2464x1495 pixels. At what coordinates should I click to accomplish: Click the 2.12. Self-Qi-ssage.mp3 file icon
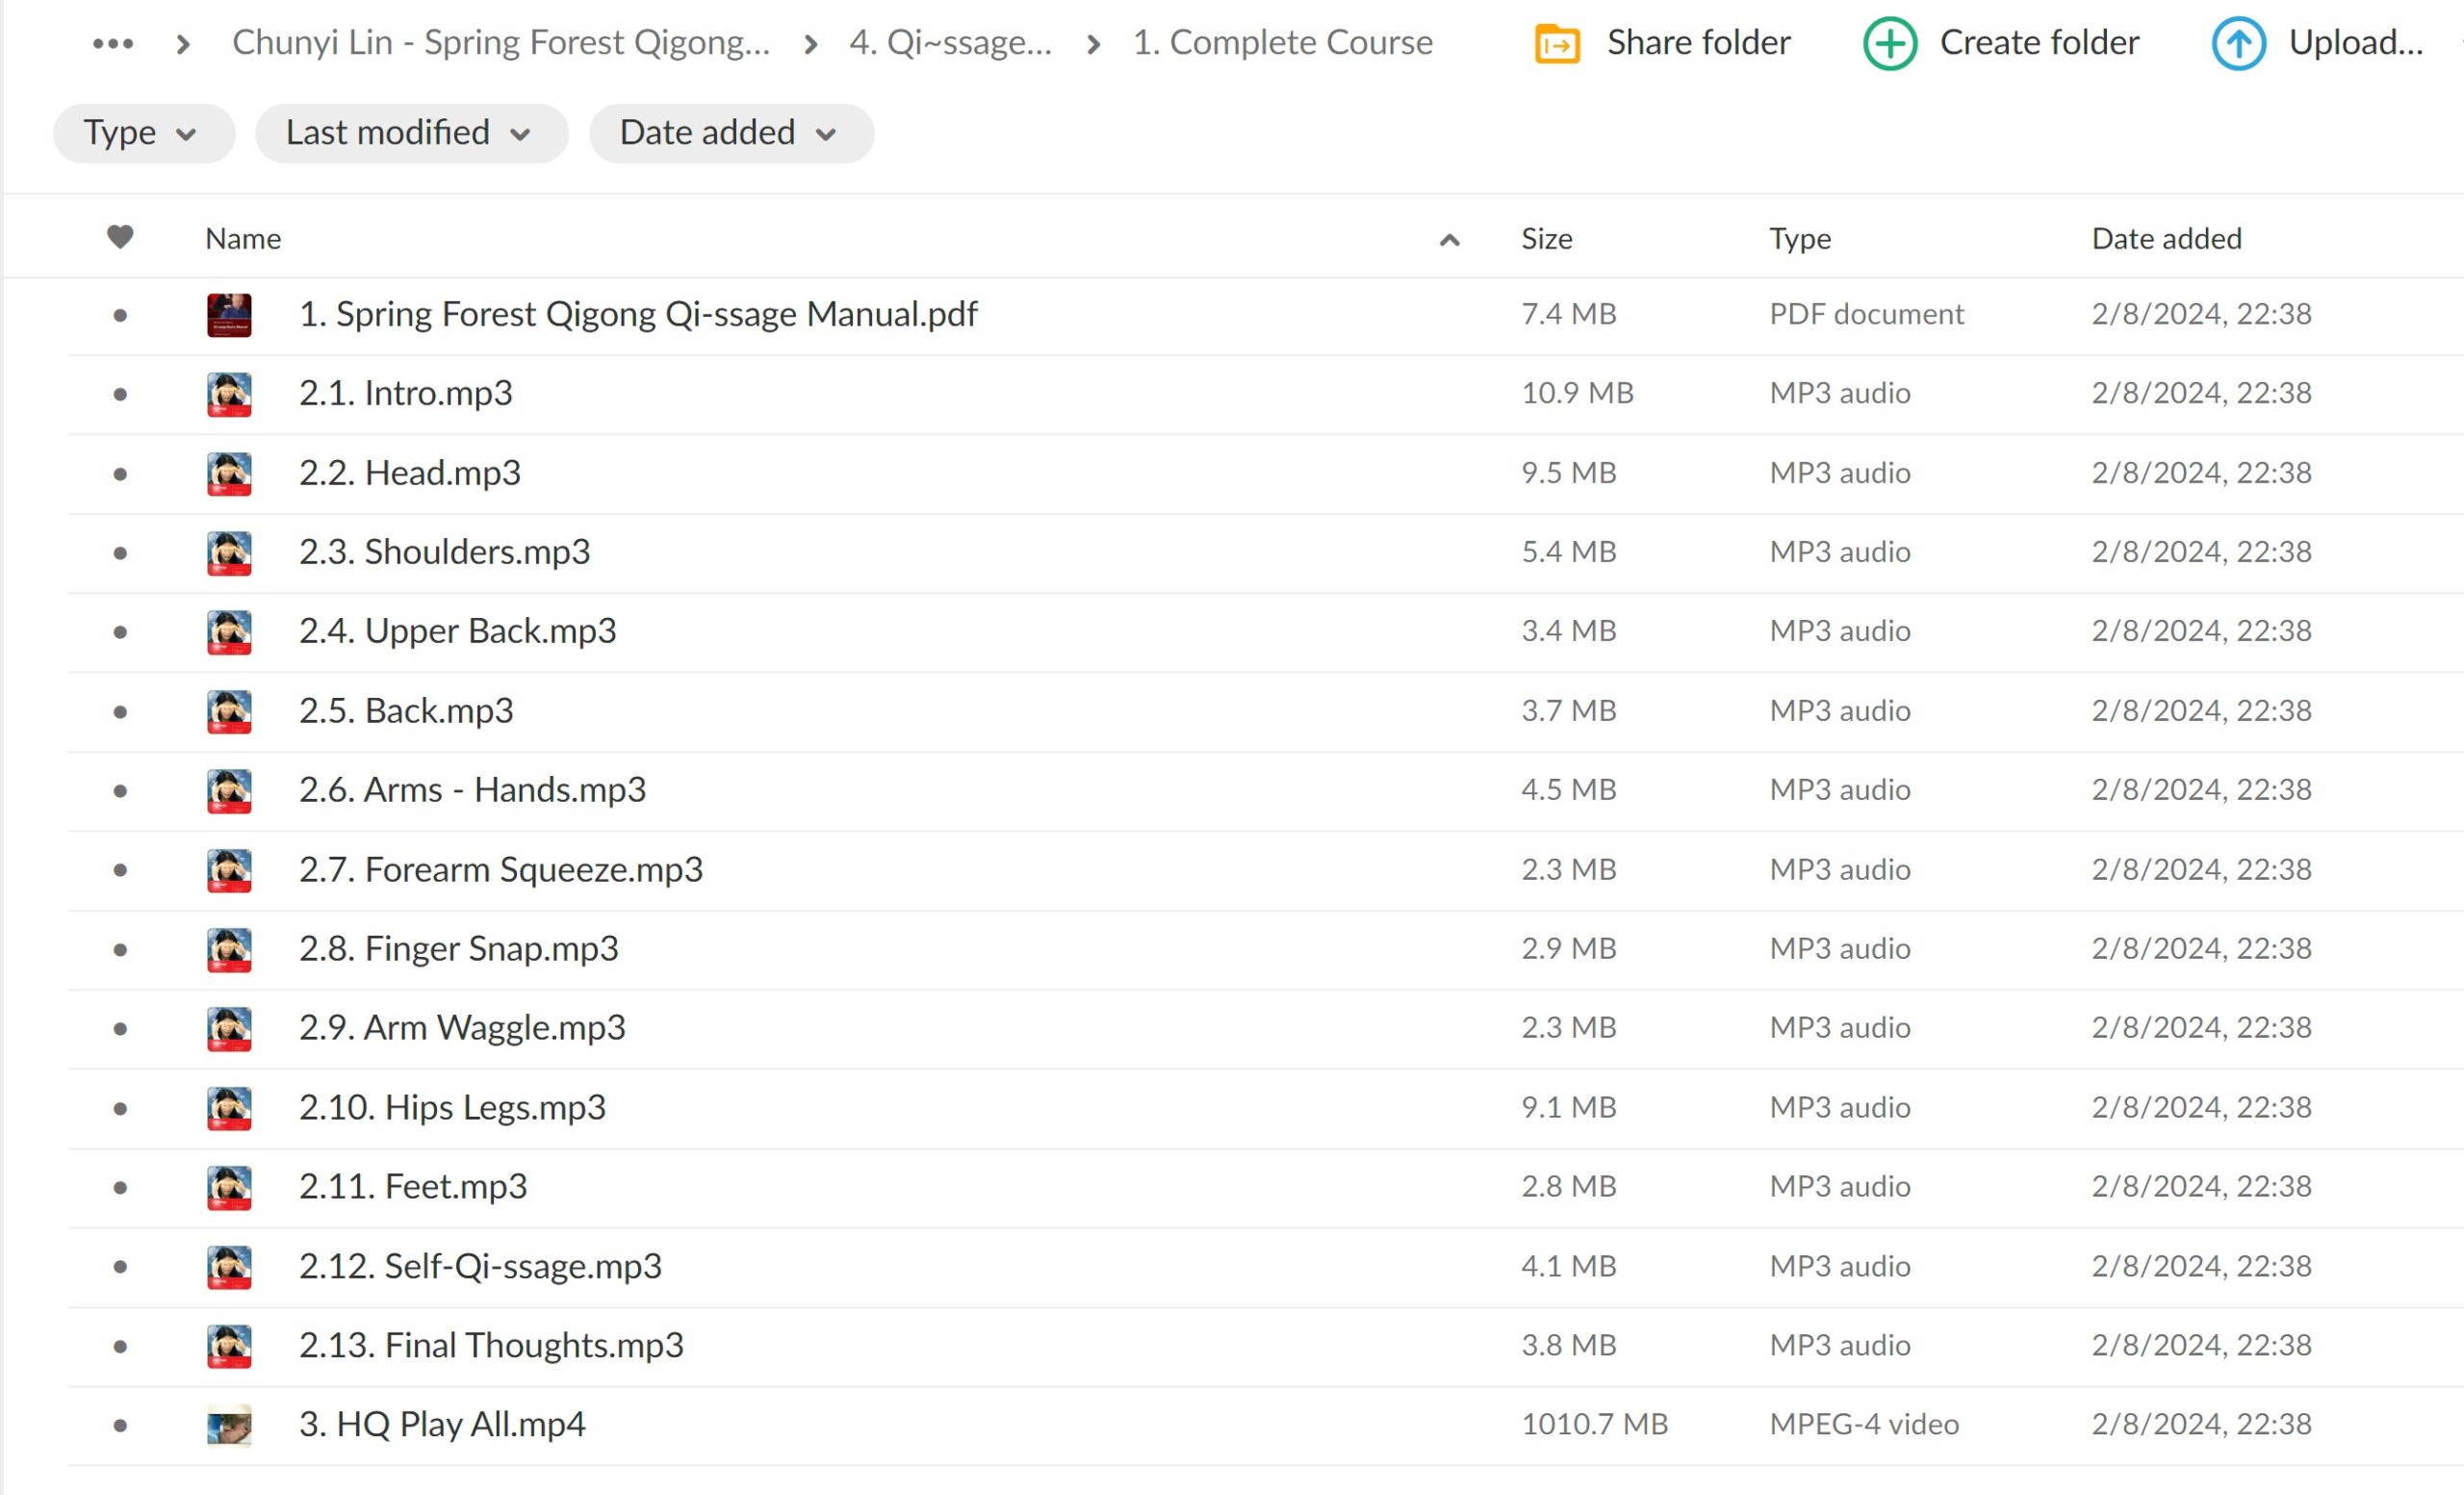coord(229,1267)
